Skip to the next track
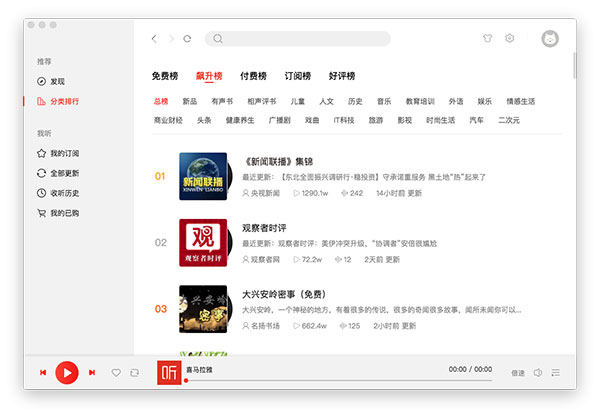 point(92,373)
